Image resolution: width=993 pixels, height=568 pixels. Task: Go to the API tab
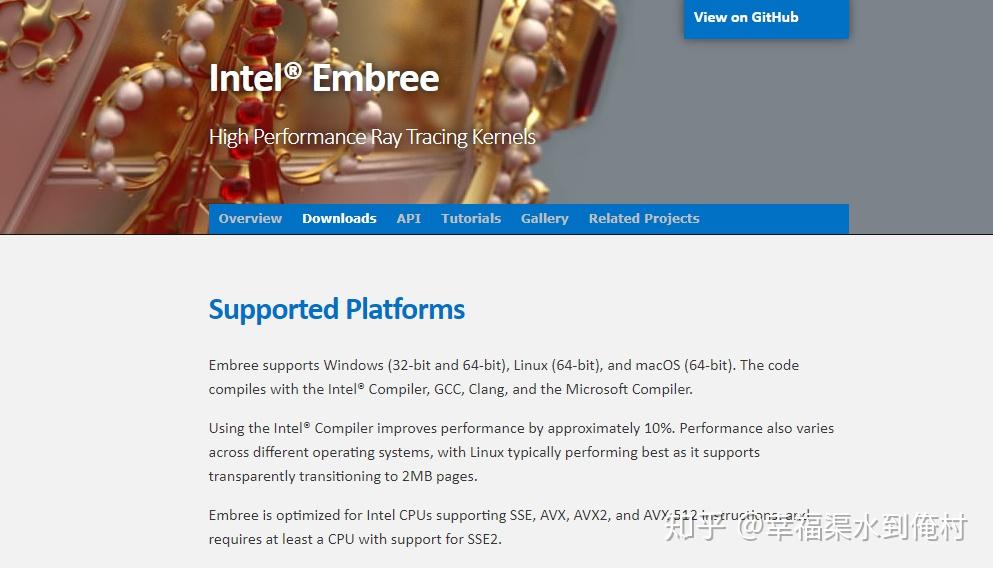(x=408, y=218)
